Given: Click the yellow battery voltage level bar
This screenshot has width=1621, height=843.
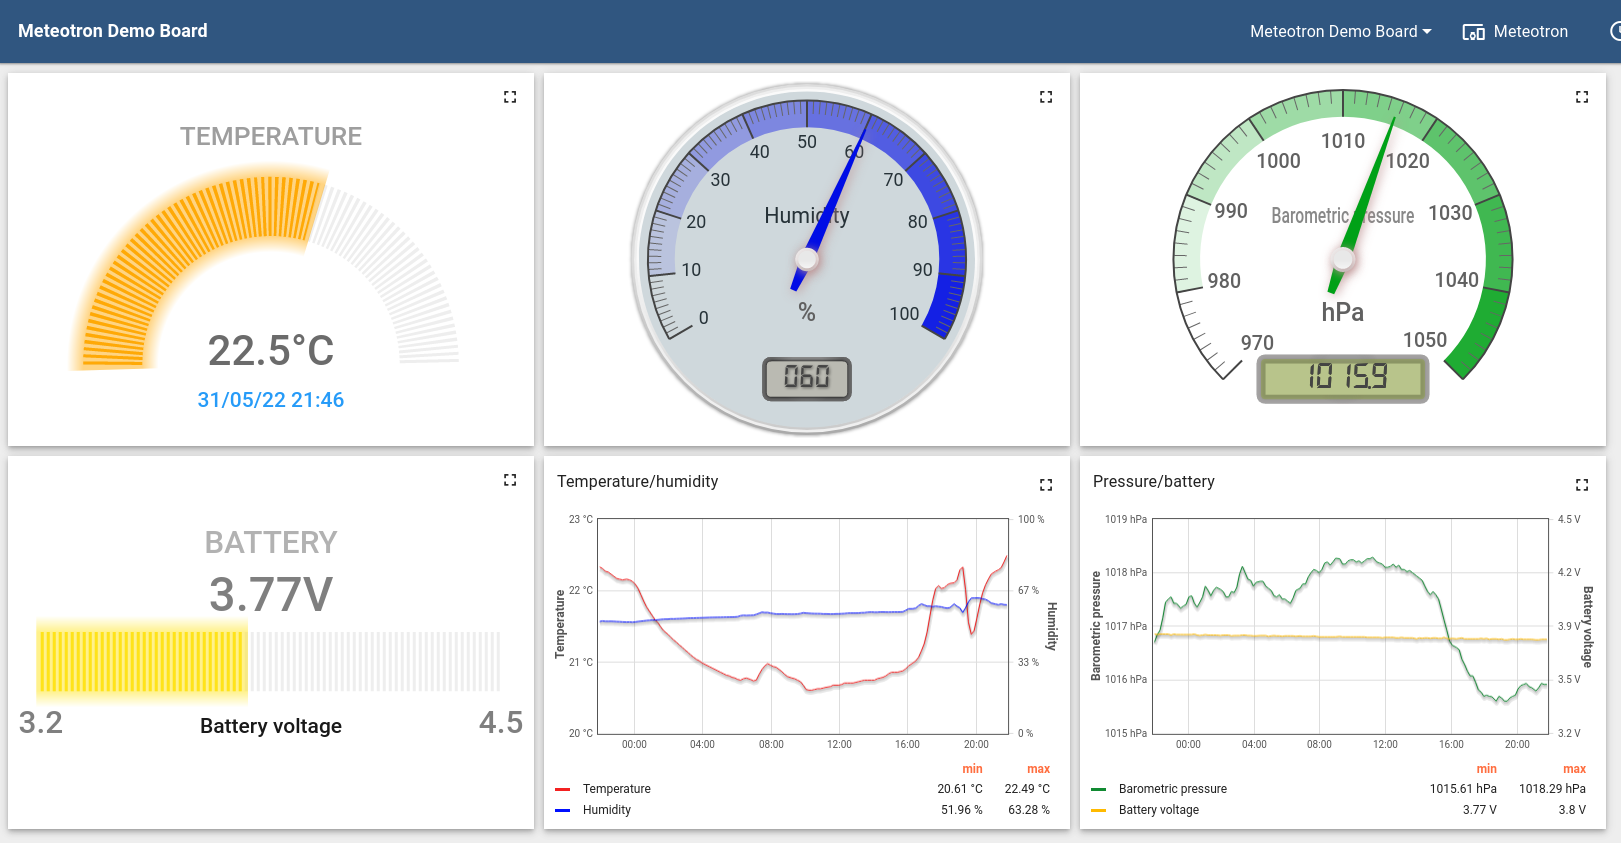Looking at the screenshot, I should pyautogui.click(x=142, y=661).
